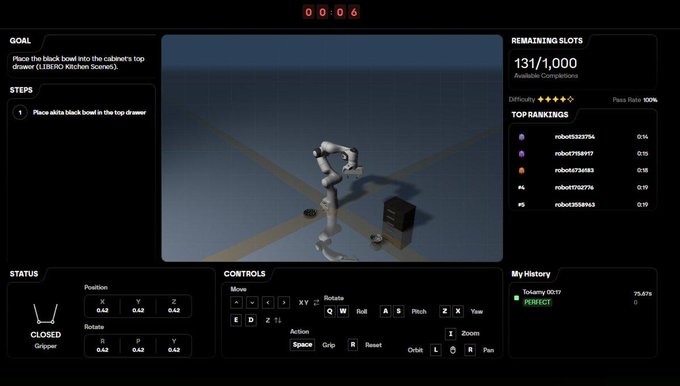Click the TOP RANKINGS heading
This screenshot has width=680, height=386.
tap(540, 115)
